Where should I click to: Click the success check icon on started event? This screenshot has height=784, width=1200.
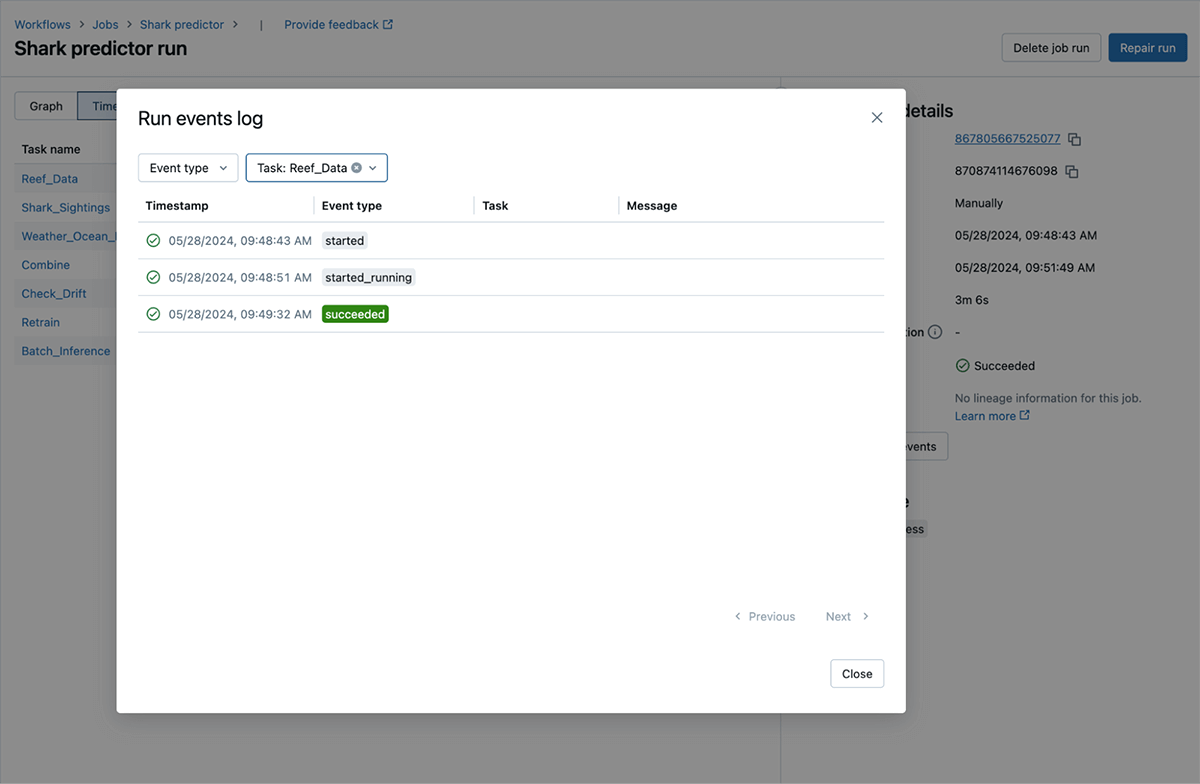click(x=153, y=241)
